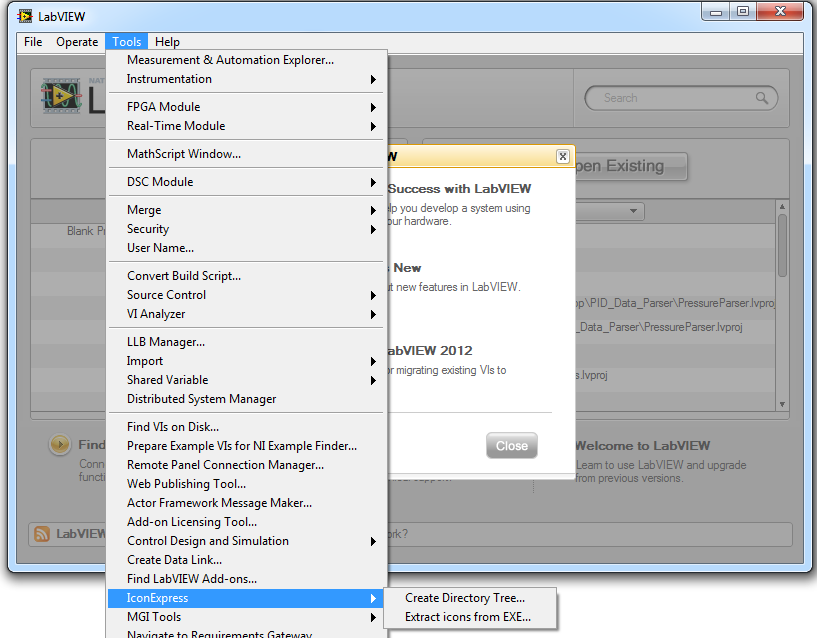This screenshot has height=638, width=817.
Task: Click the LabVIEW 2012 upgrade heading
Action: [430, 350]
